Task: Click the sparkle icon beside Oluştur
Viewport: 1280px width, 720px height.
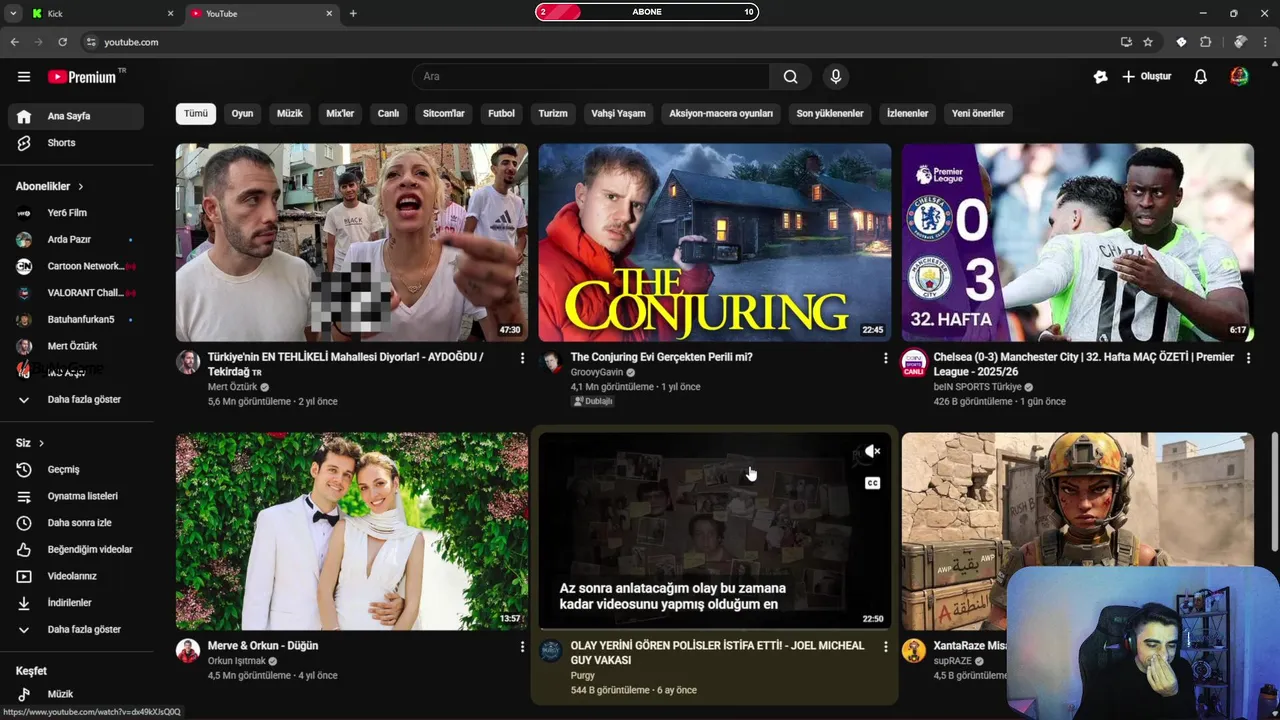Action: (x=1100, y=77)
